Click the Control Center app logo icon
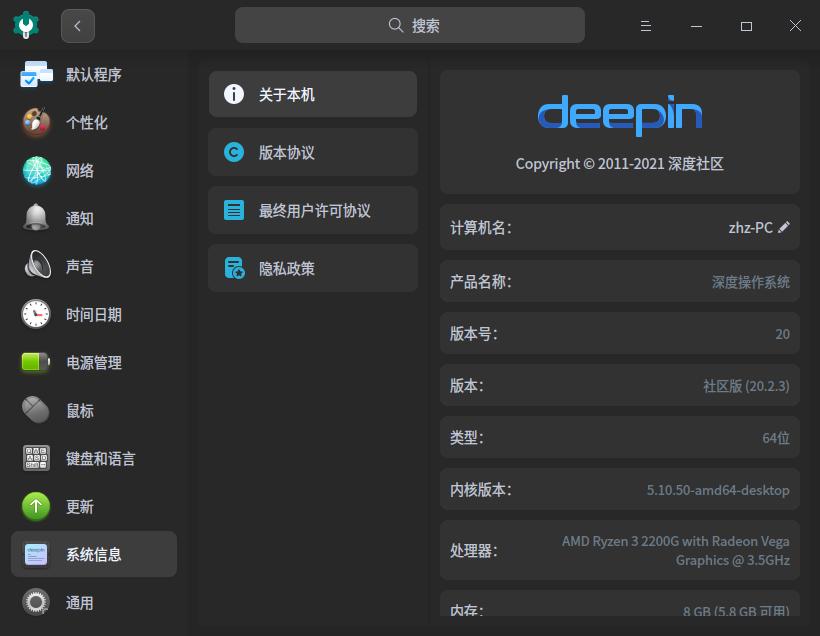The width and height of the screenshot is (820, 636). (x=26, y=25)
